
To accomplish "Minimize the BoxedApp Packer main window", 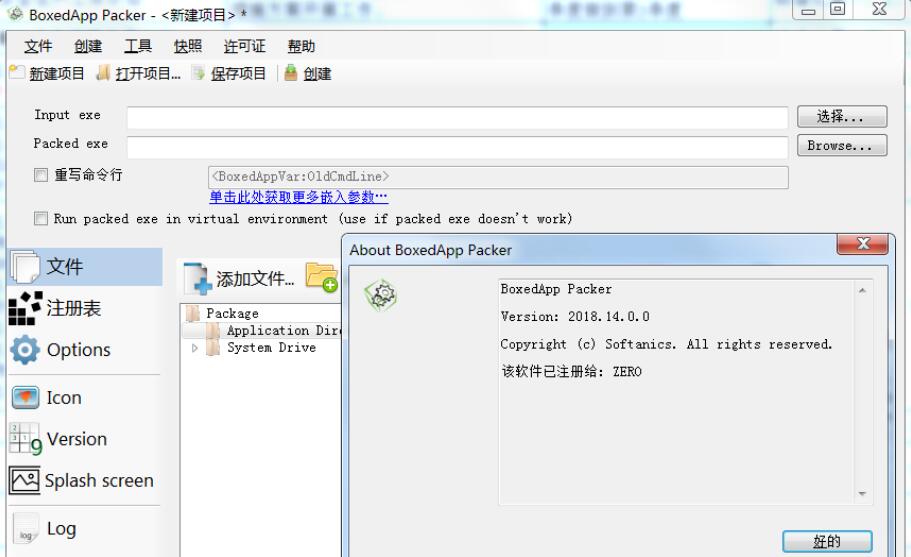I will [x=808, y=9].
